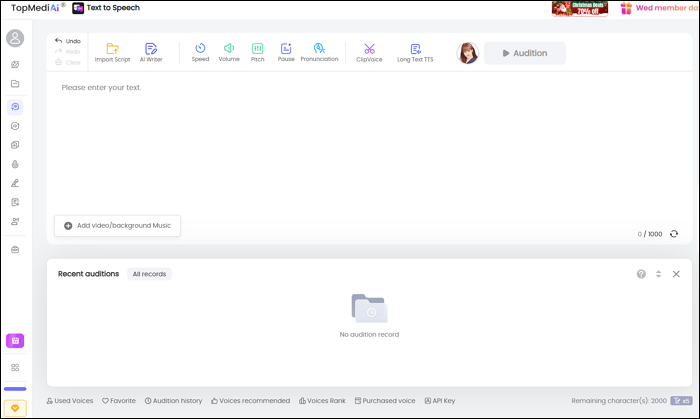Select the All records tab
The height and width of the screenshot is (419, 700).
tap(149, 274)
